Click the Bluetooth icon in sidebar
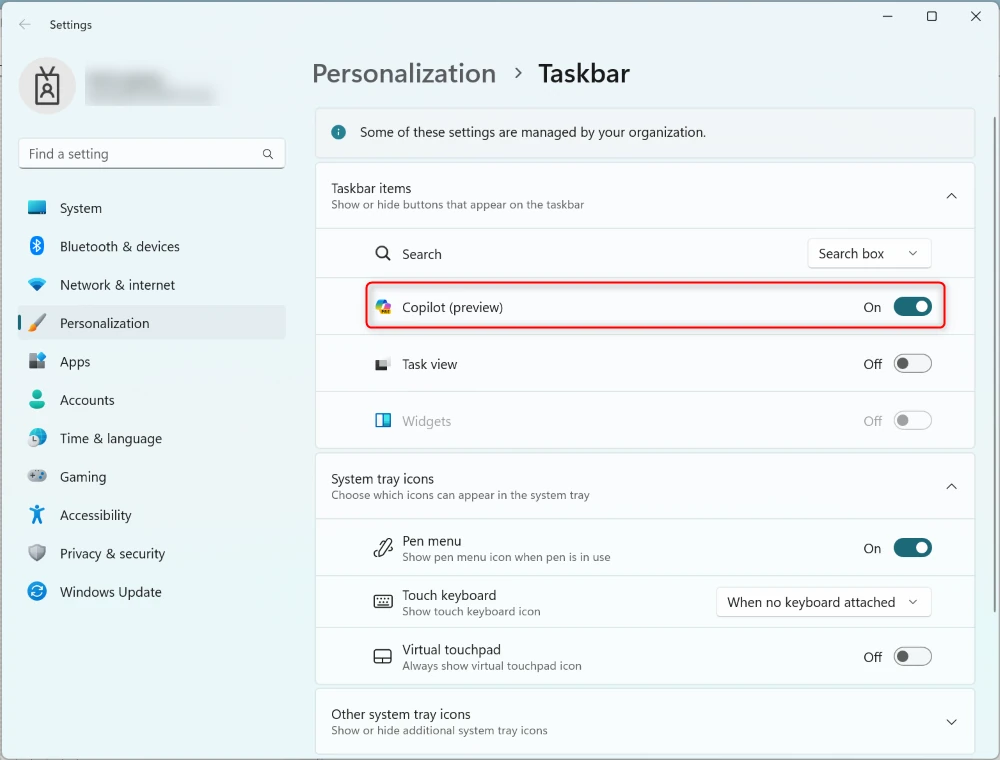Image resolution: width=1000 pixels, height=760 pixels. [x=37, y=246]
